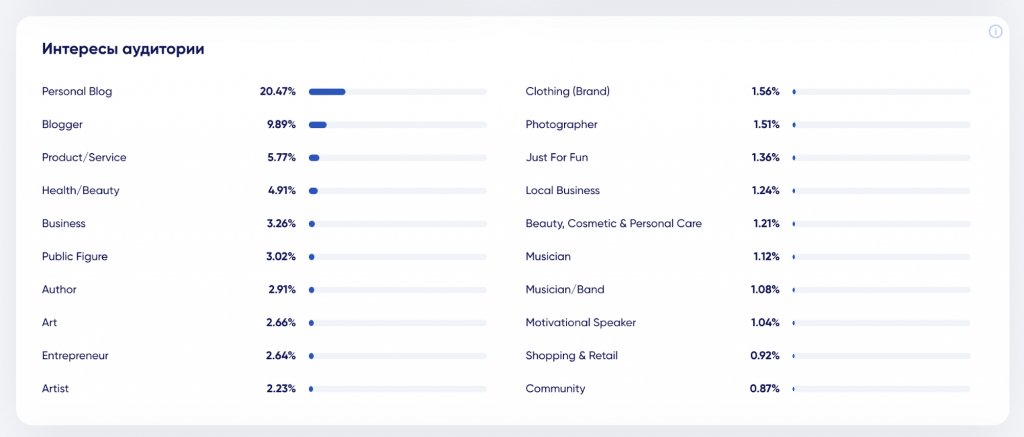Select the Motivational Speaker label
The image size is (1024, 437).
pyautogui.click(x=581, y=323)
